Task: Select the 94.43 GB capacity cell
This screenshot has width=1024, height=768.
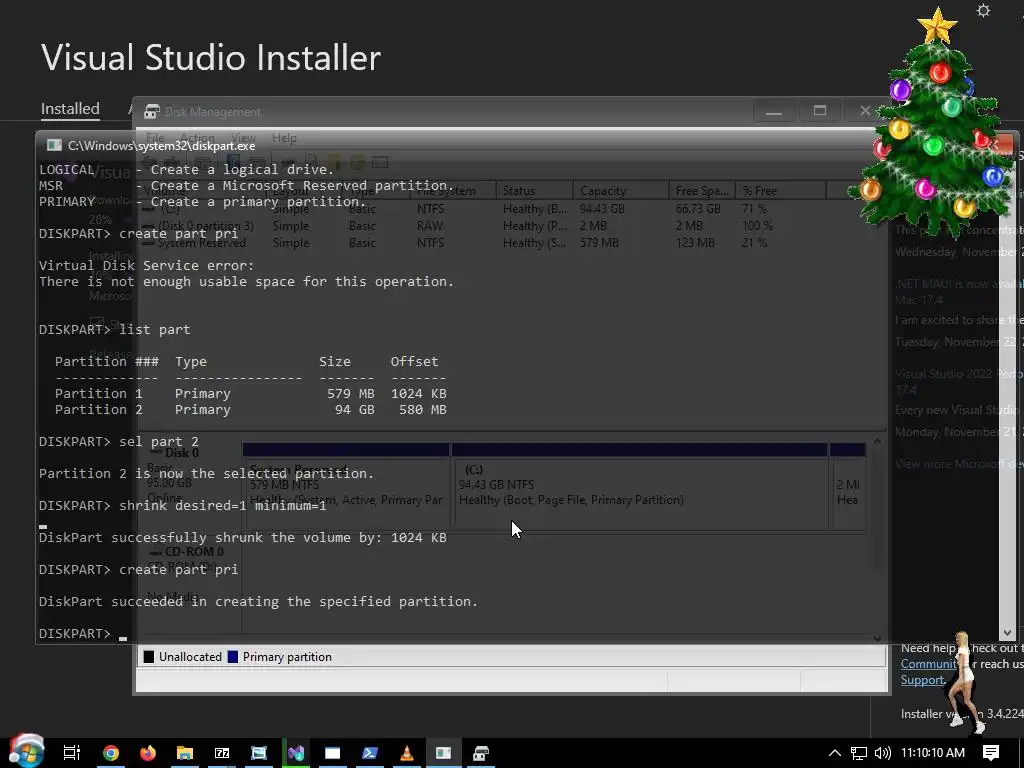Action: pyautogui.click(x=602, y=209)
